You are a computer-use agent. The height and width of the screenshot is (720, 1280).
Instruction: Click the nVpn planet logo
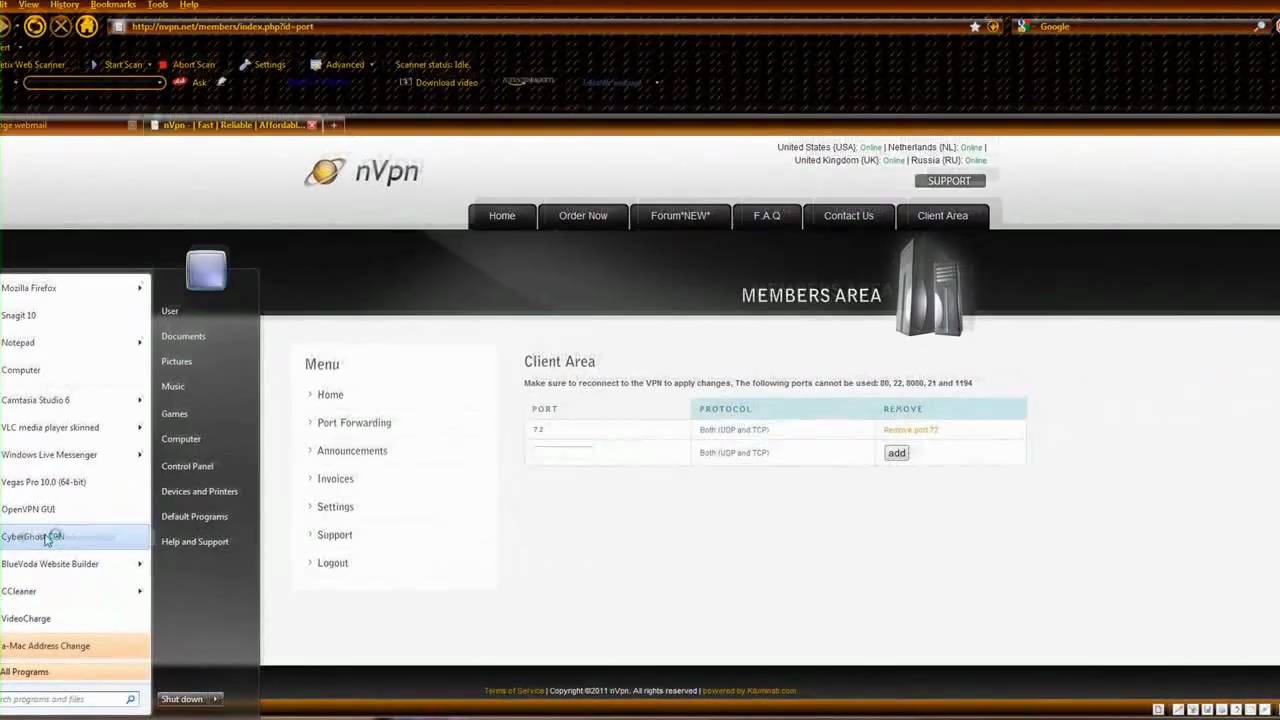(x=325, y=172)
